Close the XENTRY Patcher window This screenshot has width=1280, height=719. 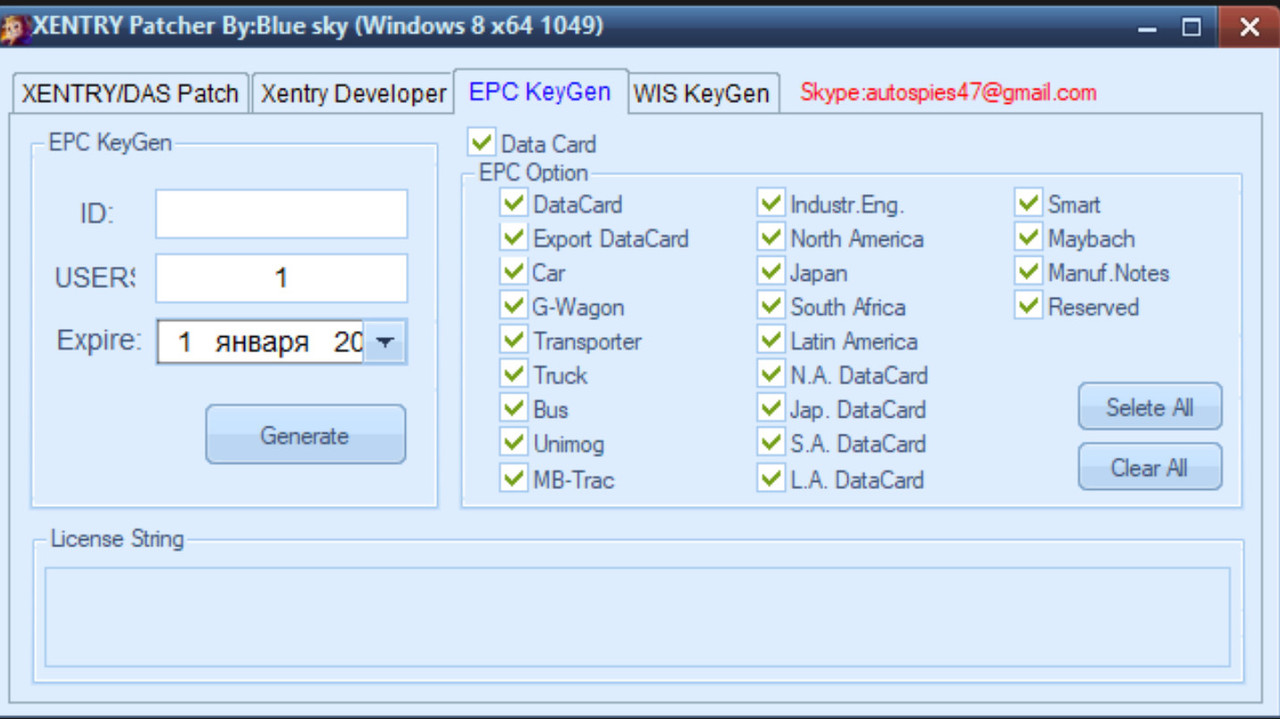[1249, 27]
